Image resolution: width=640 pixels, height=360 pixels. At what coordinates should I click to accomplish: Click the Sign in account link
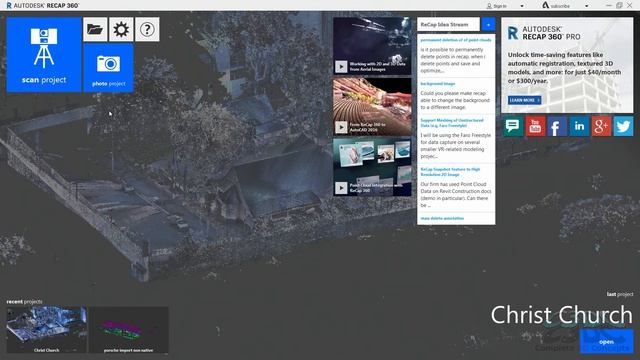(496, 6)
